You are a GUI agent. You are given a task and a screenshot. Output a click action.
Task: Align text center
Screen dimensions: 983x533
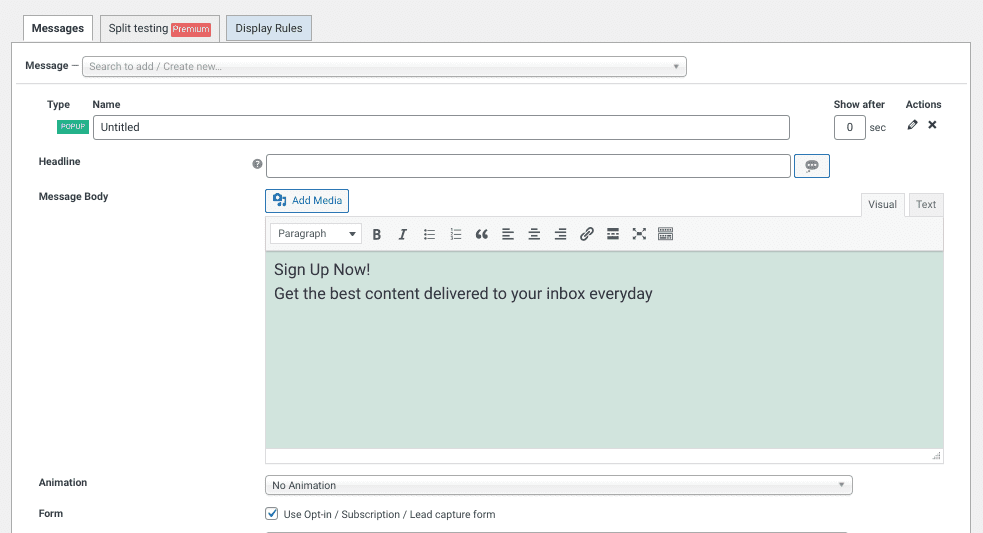(534, 234)
